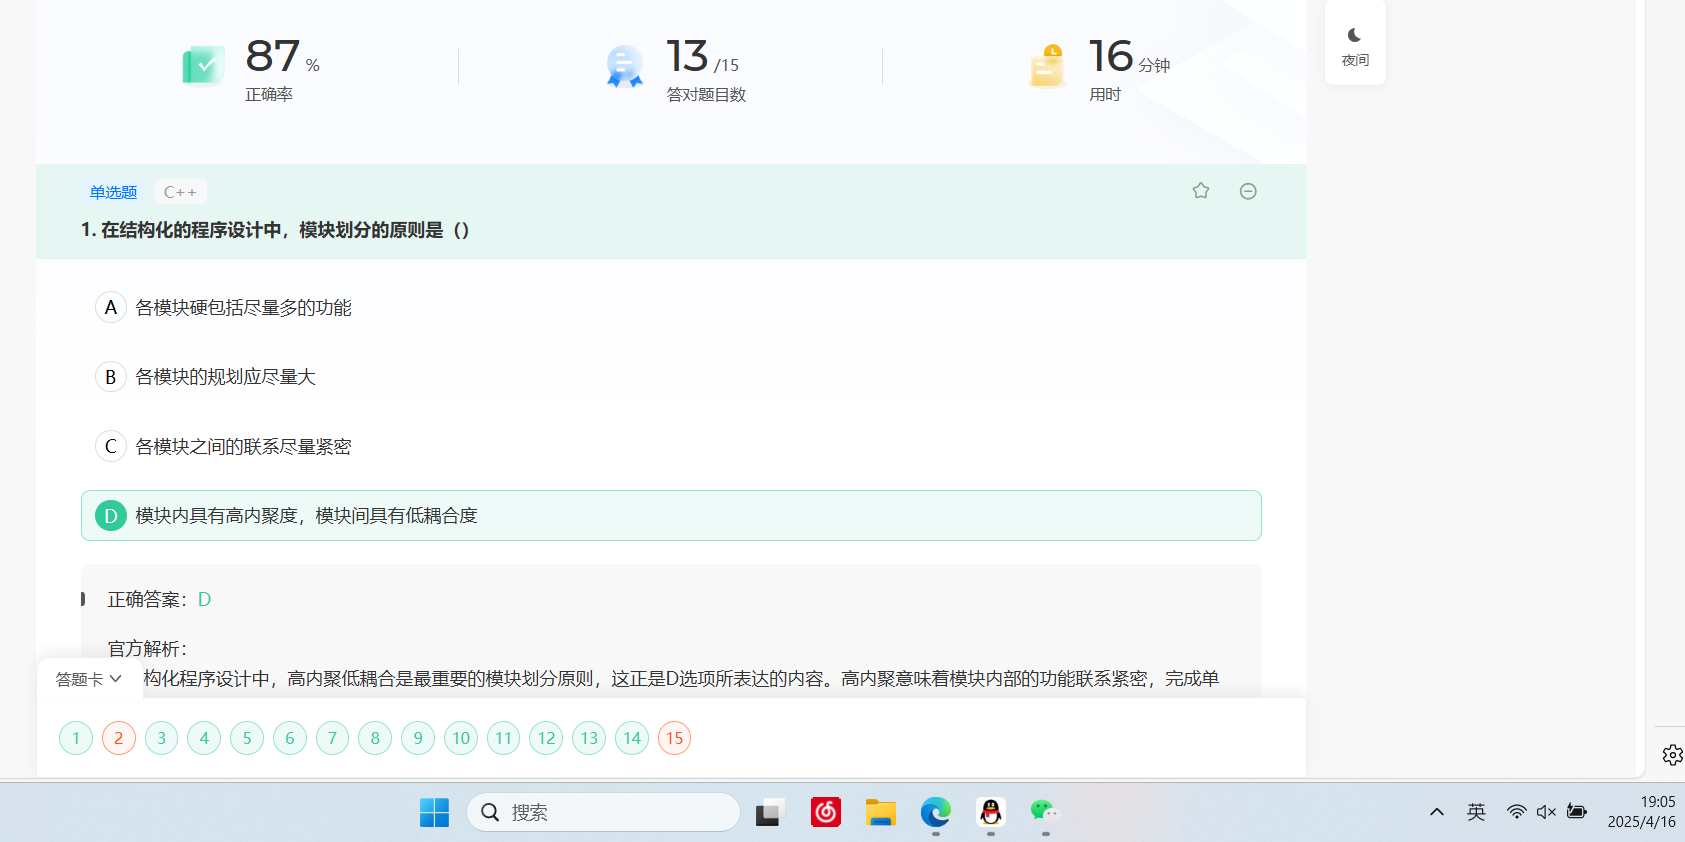
Task: Jump to question 12
Action: pyautogui.click(x=546, y=738)
